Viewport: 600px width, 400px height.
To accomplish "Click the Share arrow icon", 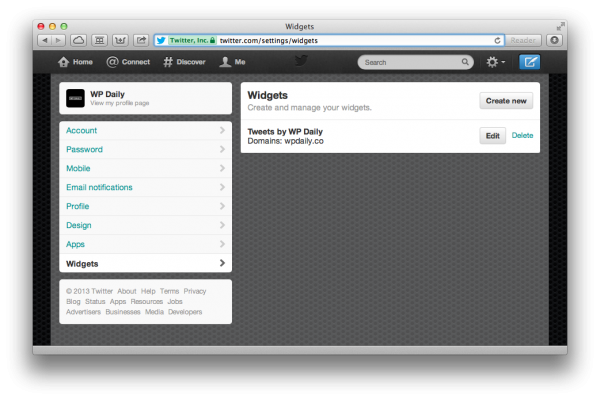I will click(141, 40).
